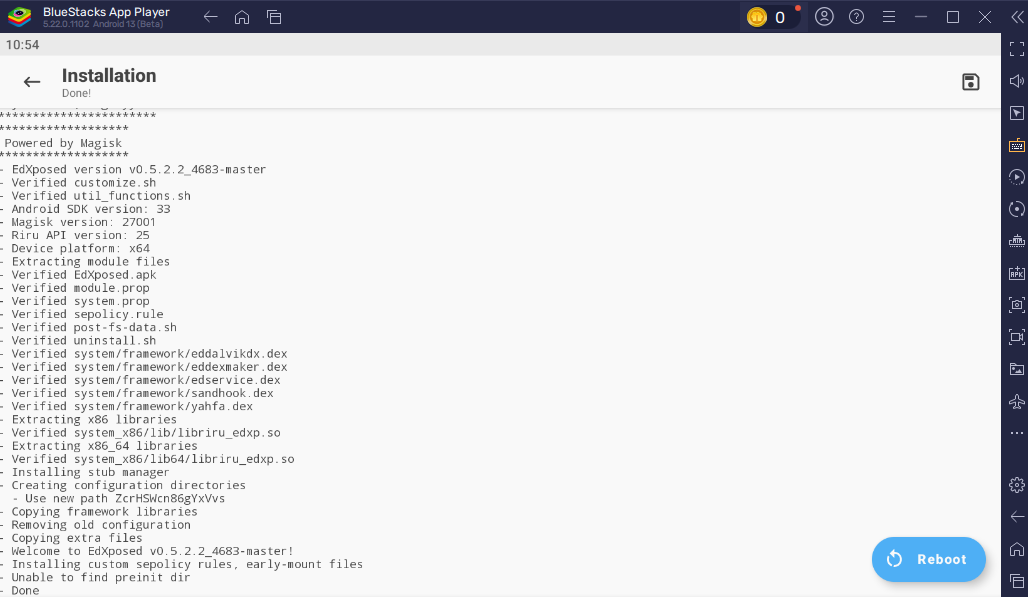Click the home icon in the sidebar
Screen dimensions: 1028x597
pos(1017,549)
